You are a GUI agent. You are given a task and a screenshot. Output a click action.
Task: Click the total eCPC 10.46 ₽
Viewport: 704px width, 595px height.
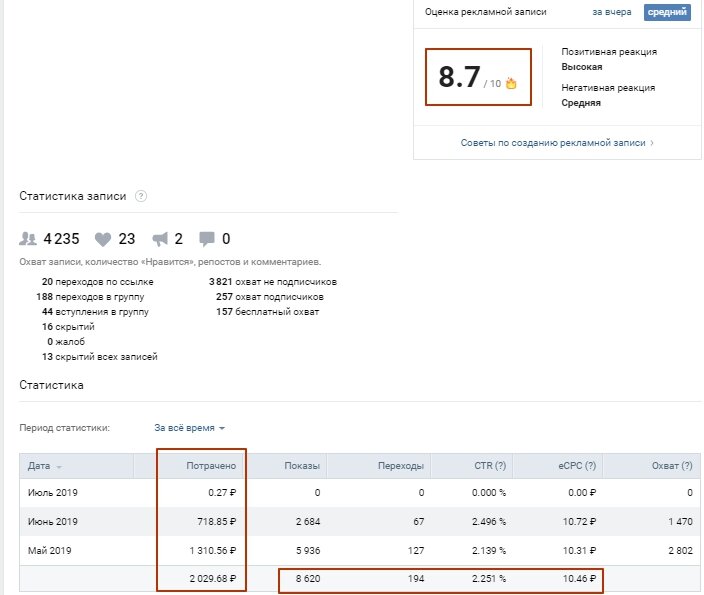point(580,579)
